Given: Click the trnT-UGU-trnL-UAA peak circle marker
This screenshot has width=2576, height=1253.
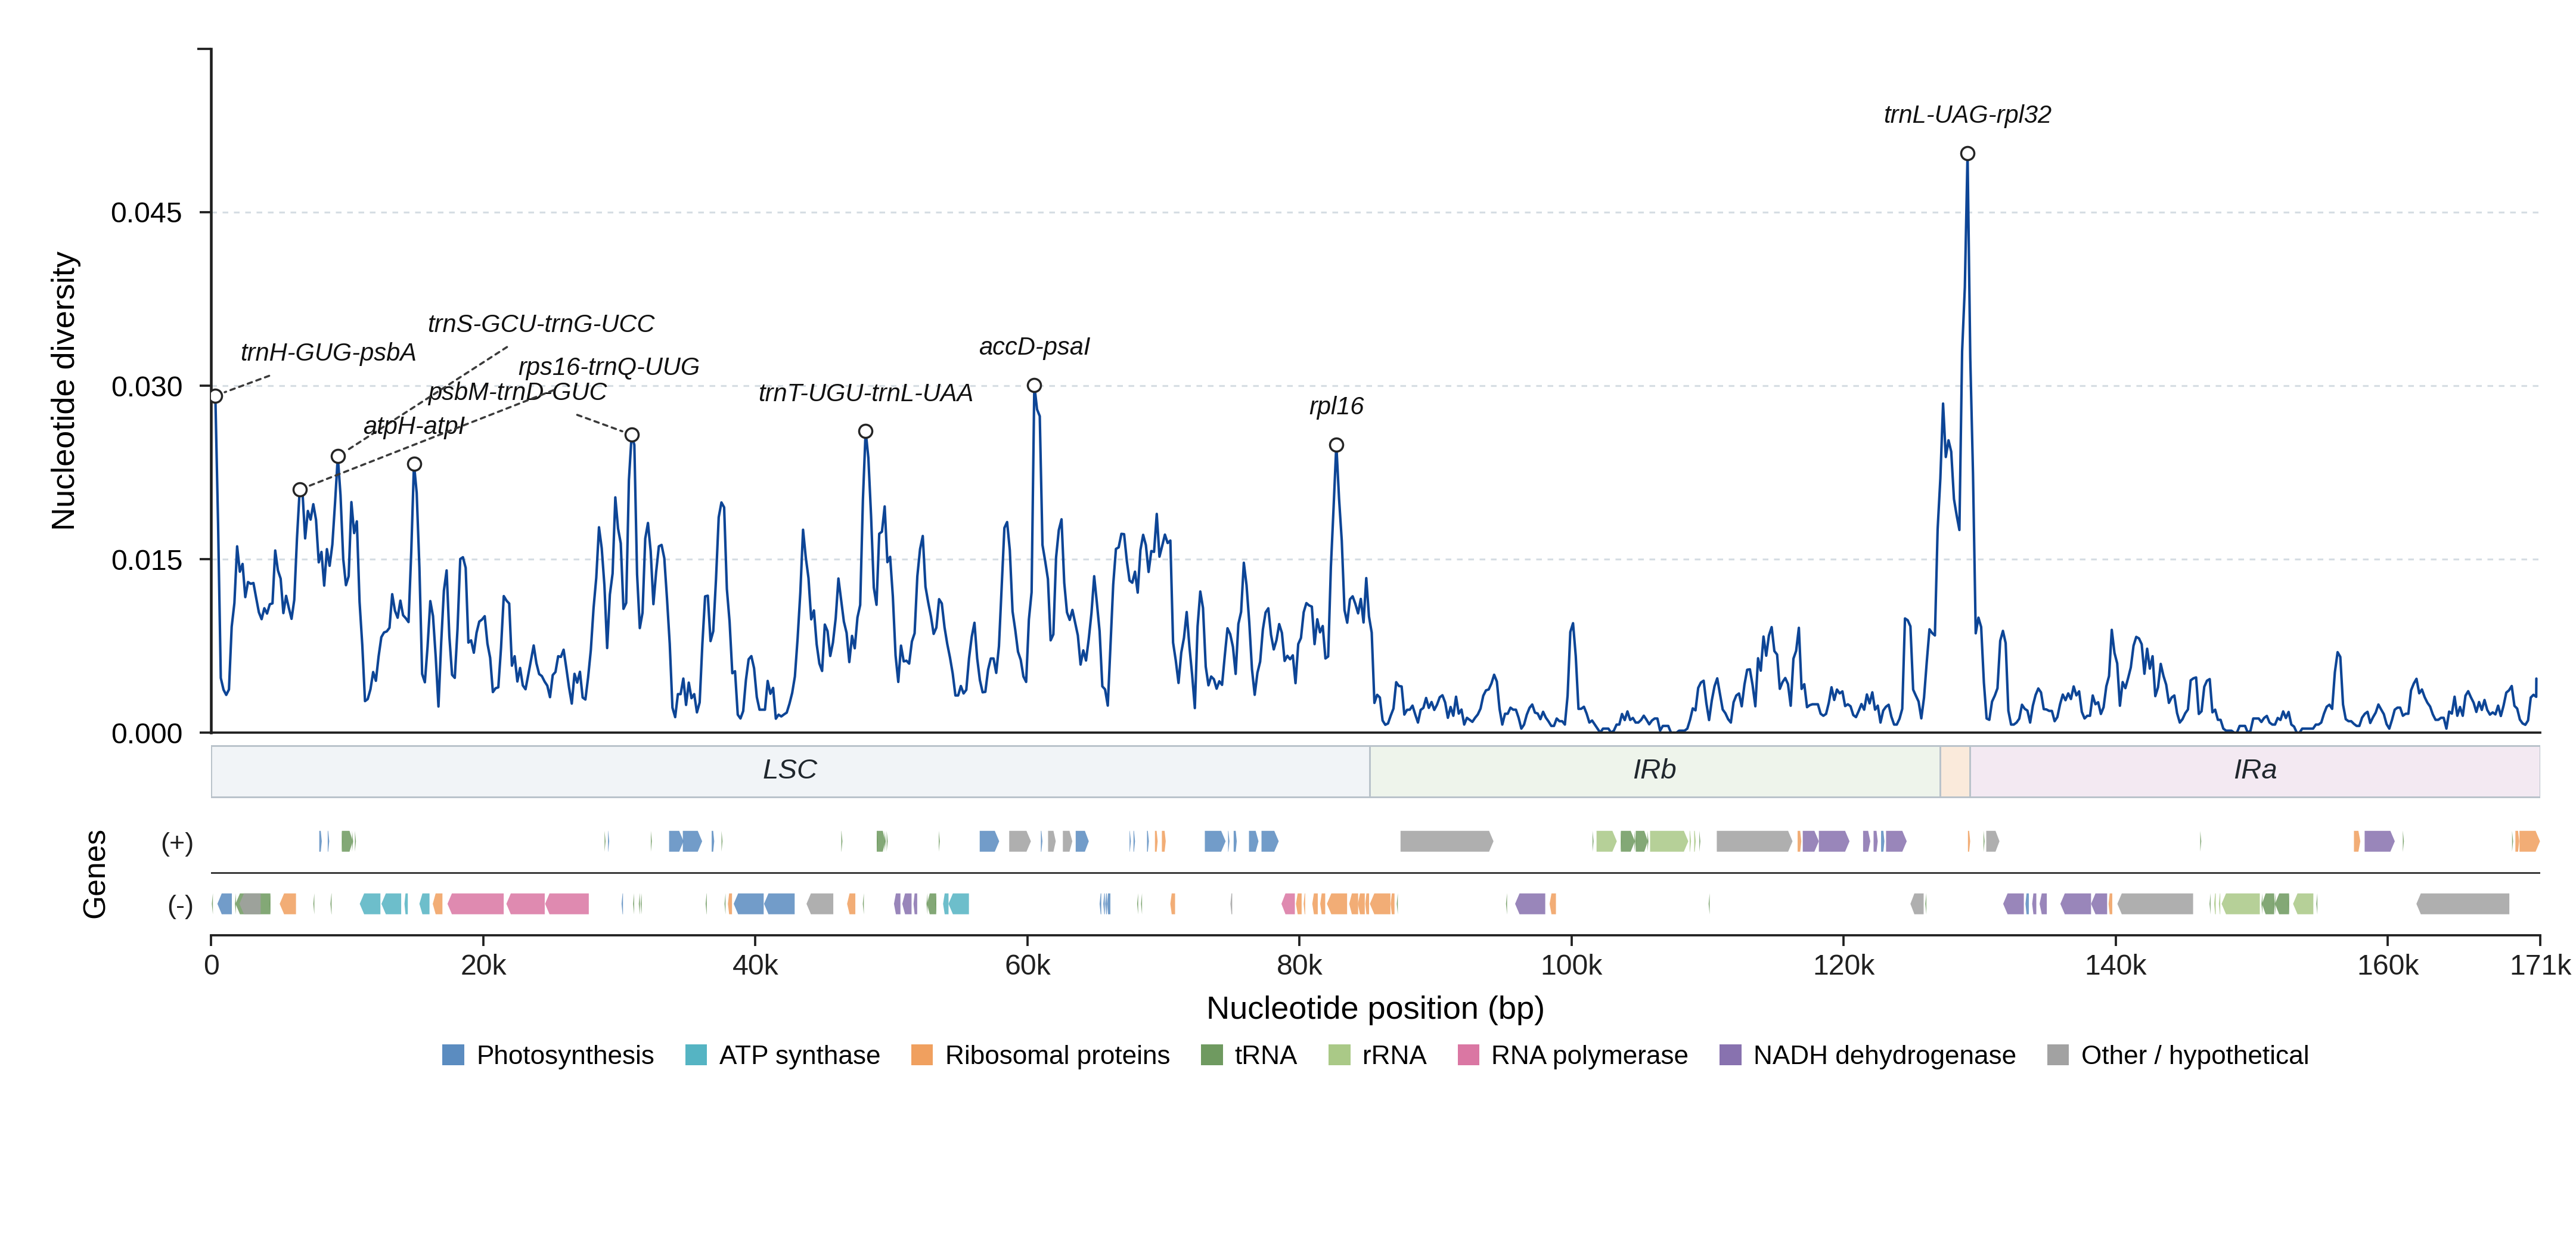Looking at the screenshot, I should tap(866, 432).
